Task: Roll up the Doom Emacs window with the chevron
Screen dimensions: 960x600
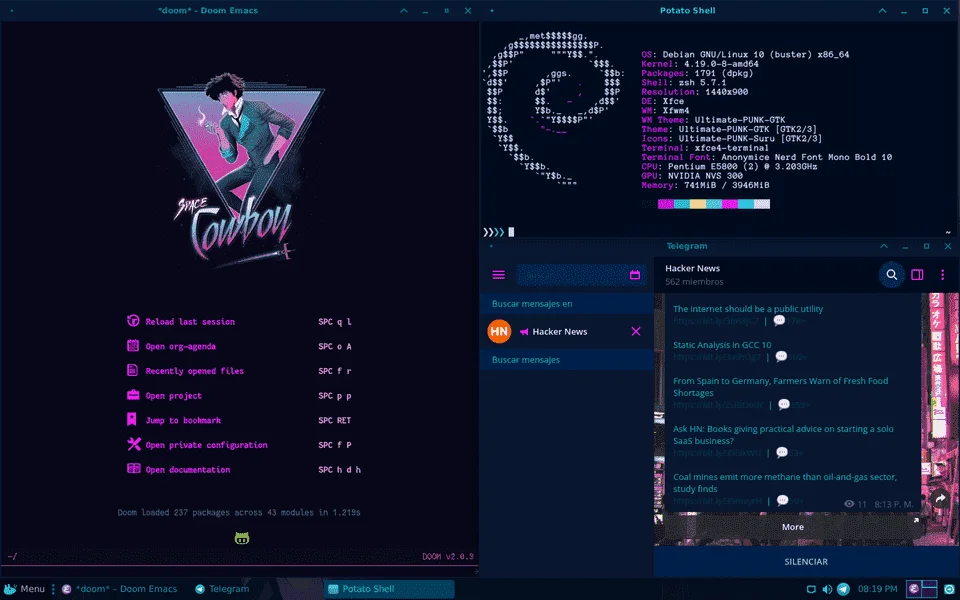Action: [x=403, y=10]
